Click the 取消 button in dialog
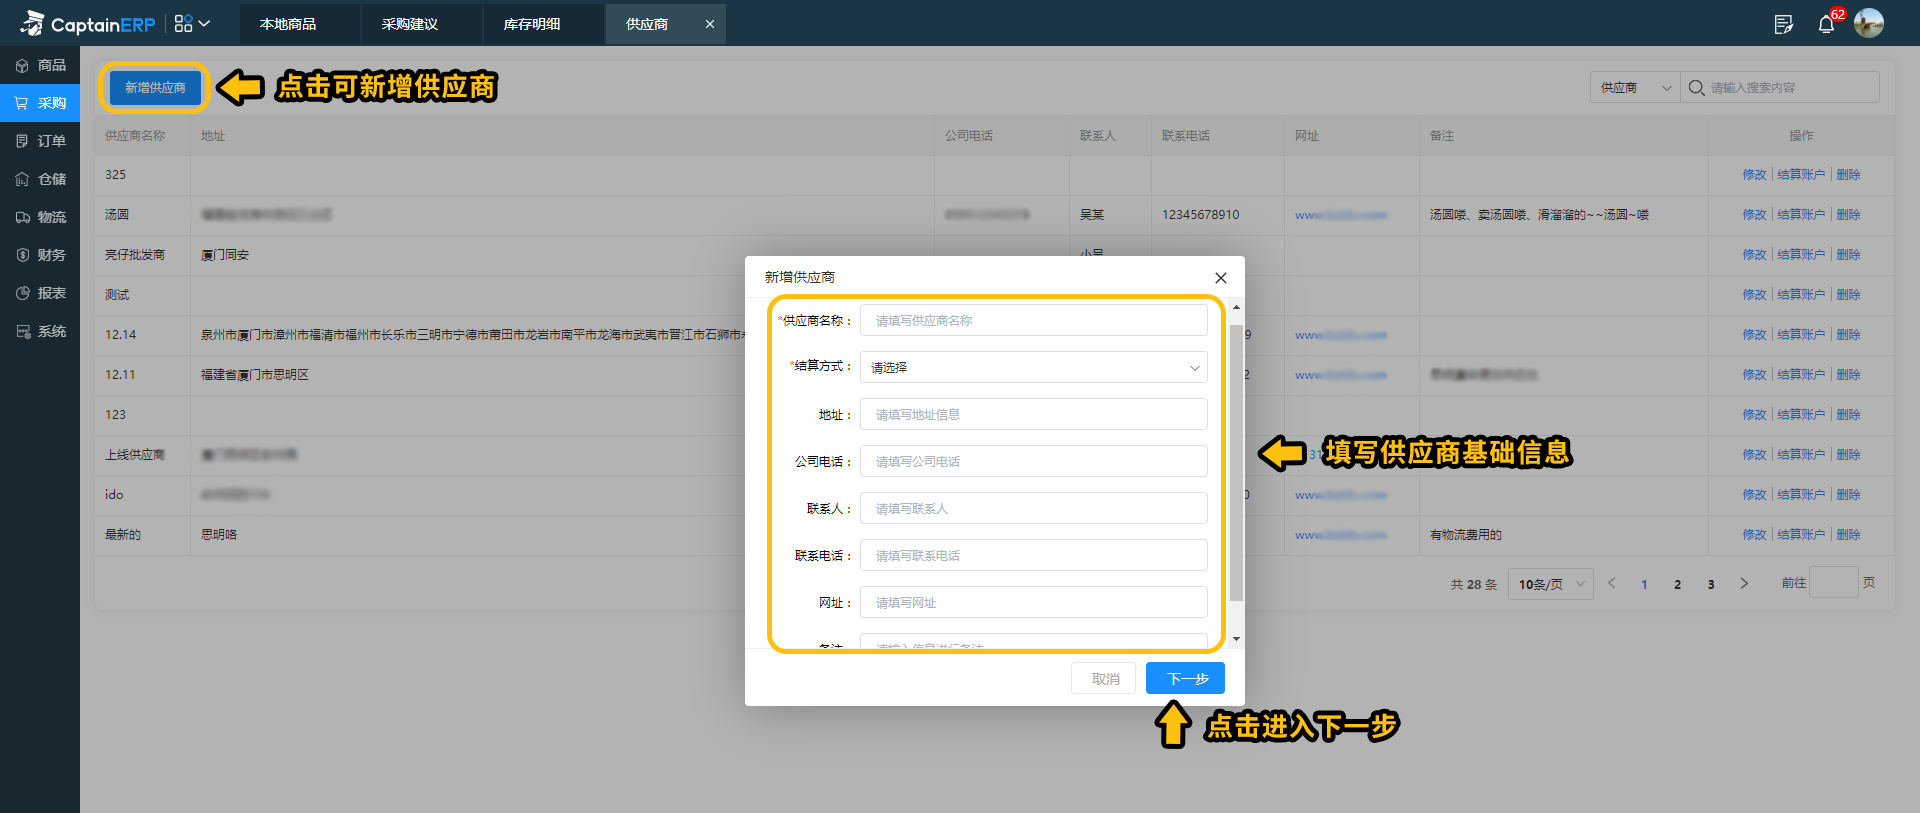 1104,678
